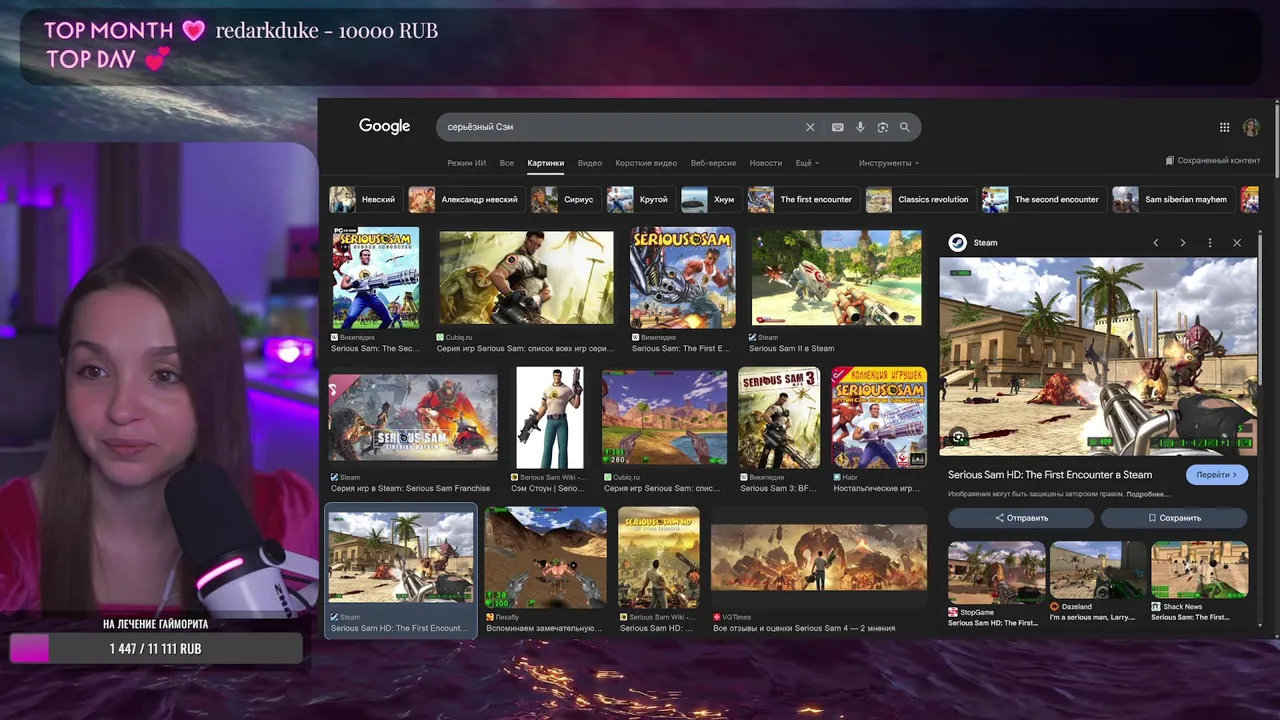Switch to the Все tab
The width and height of the screenshot is (1280, 720).
(x=507, y=163)
